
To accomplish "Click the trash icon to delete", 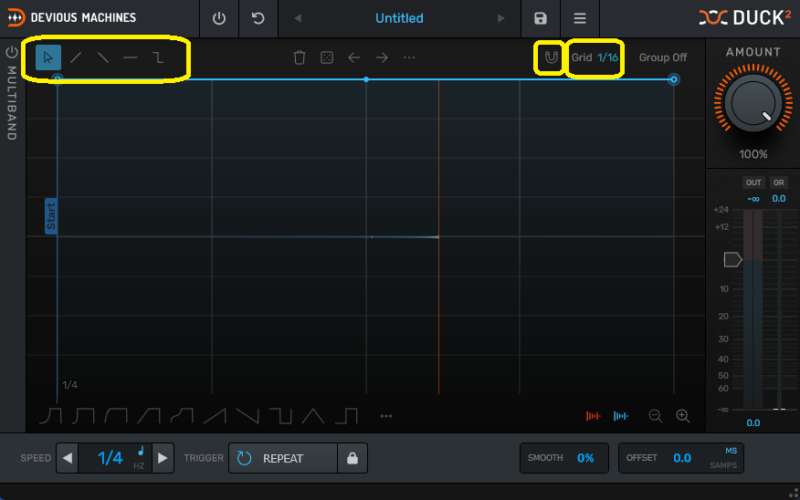I will pos(299,58).
